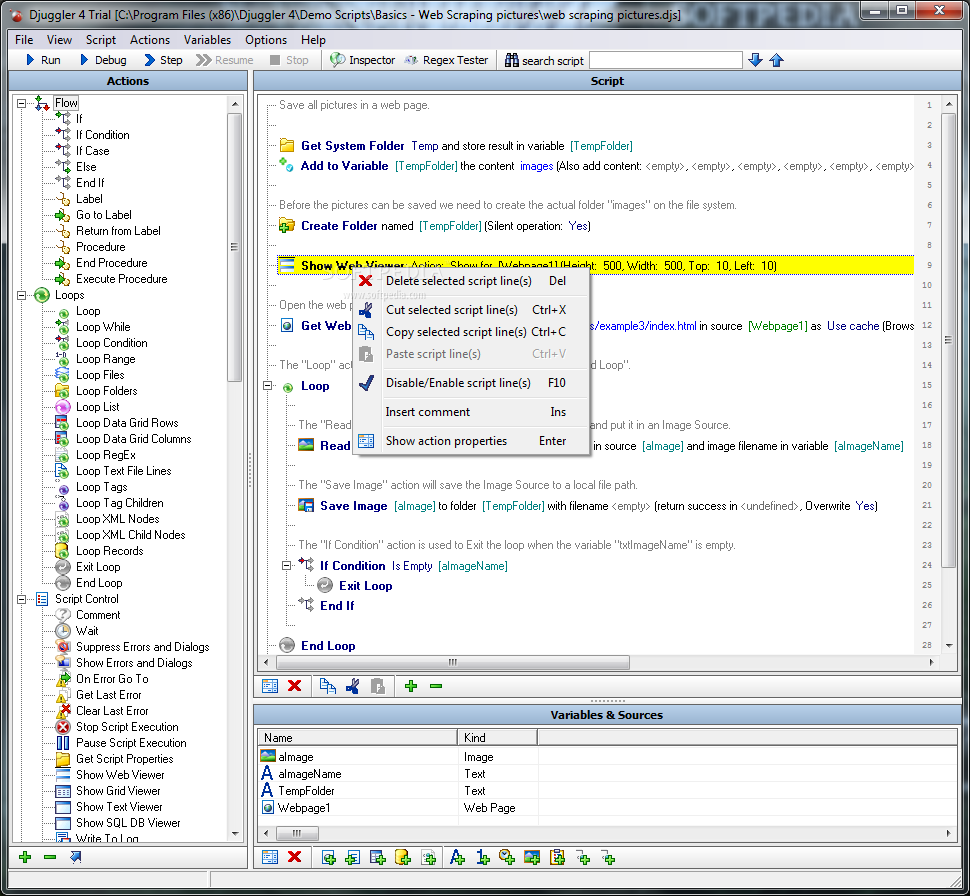
Task: Collapse the Script Control tree node
Action: coord(22,599)
